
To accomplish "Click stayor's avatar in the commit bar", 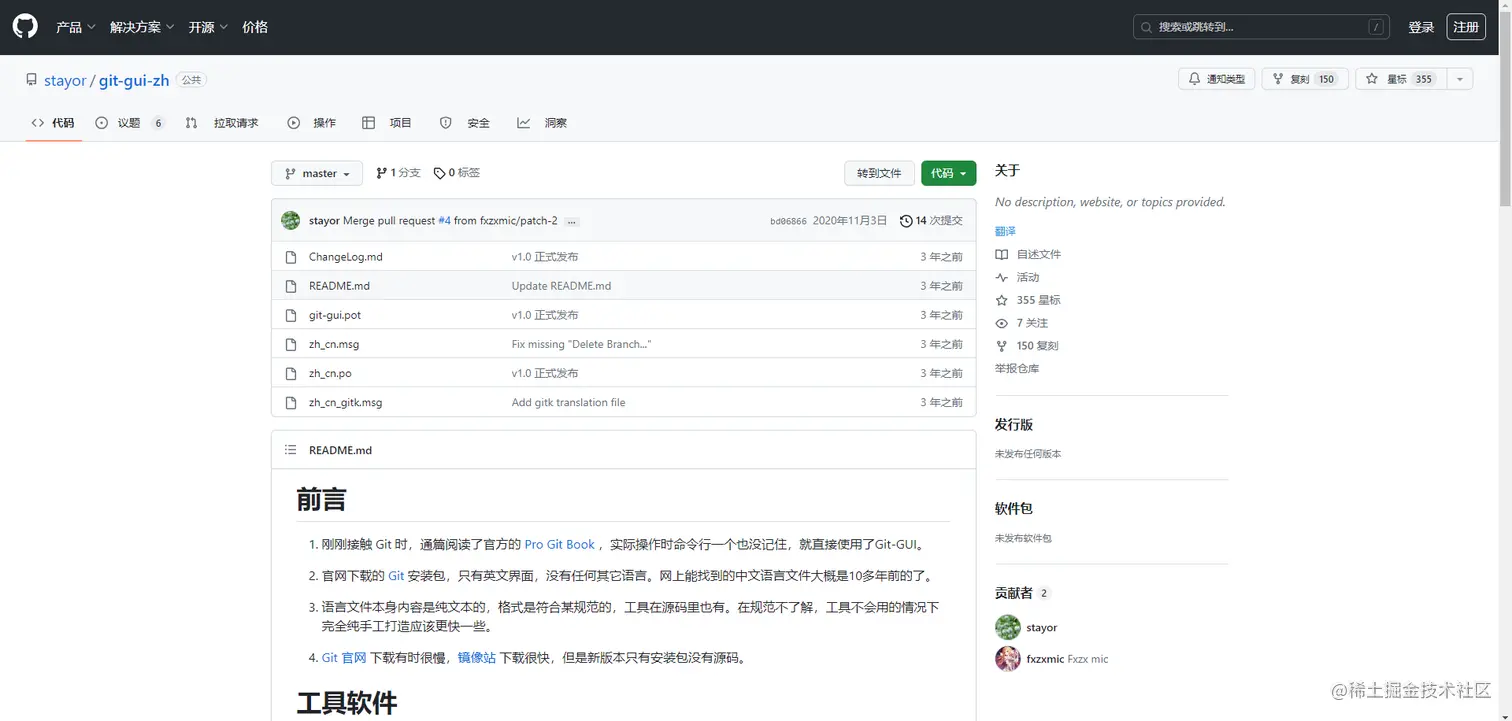I will [x=291, y=220].
